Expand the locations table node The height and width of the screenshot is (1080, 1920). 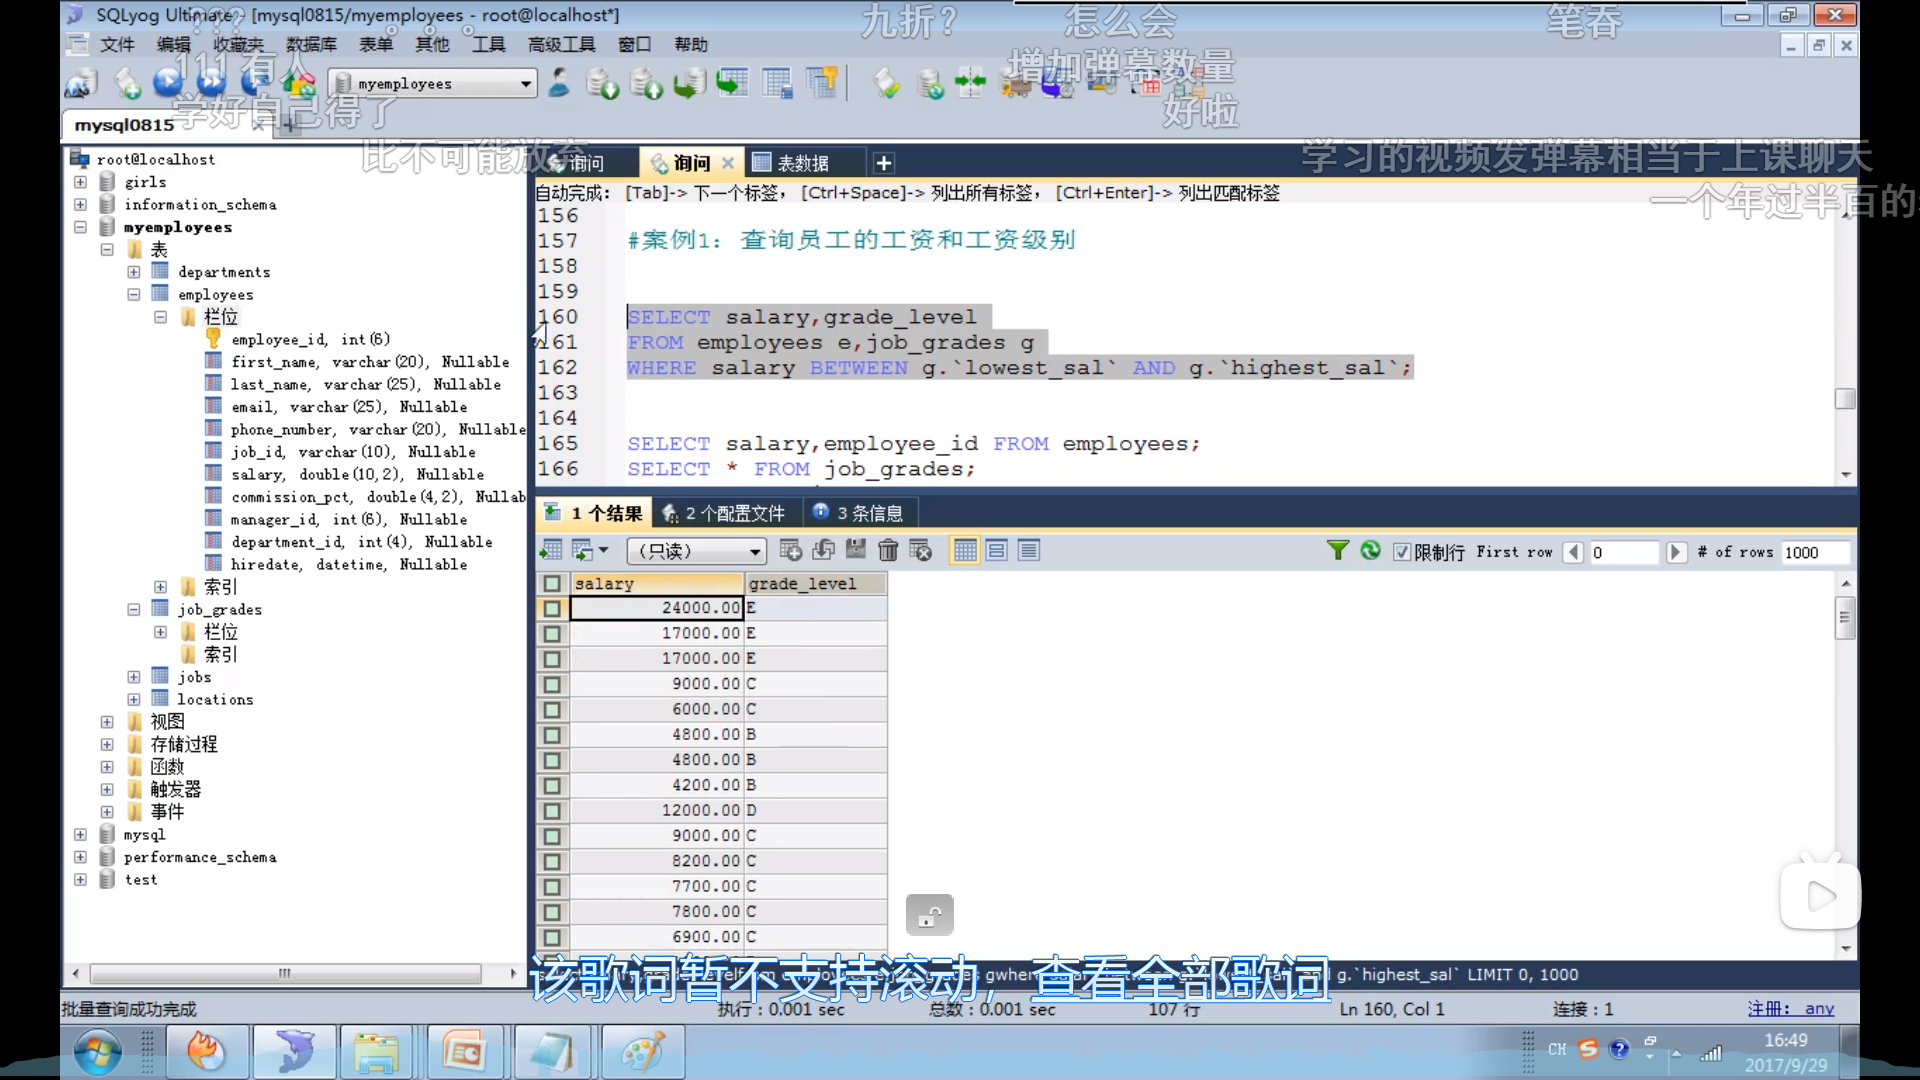tap(134, 699)
